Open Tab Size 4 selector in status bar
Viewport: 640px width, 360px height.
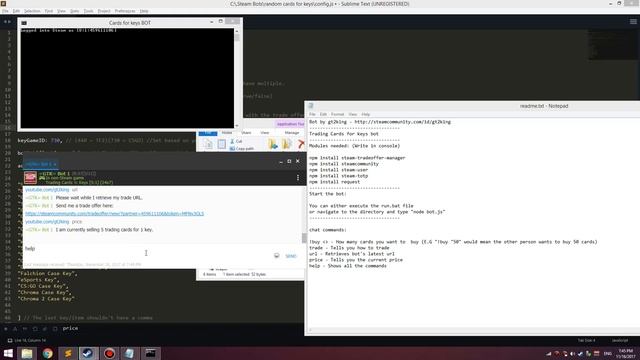586,340
